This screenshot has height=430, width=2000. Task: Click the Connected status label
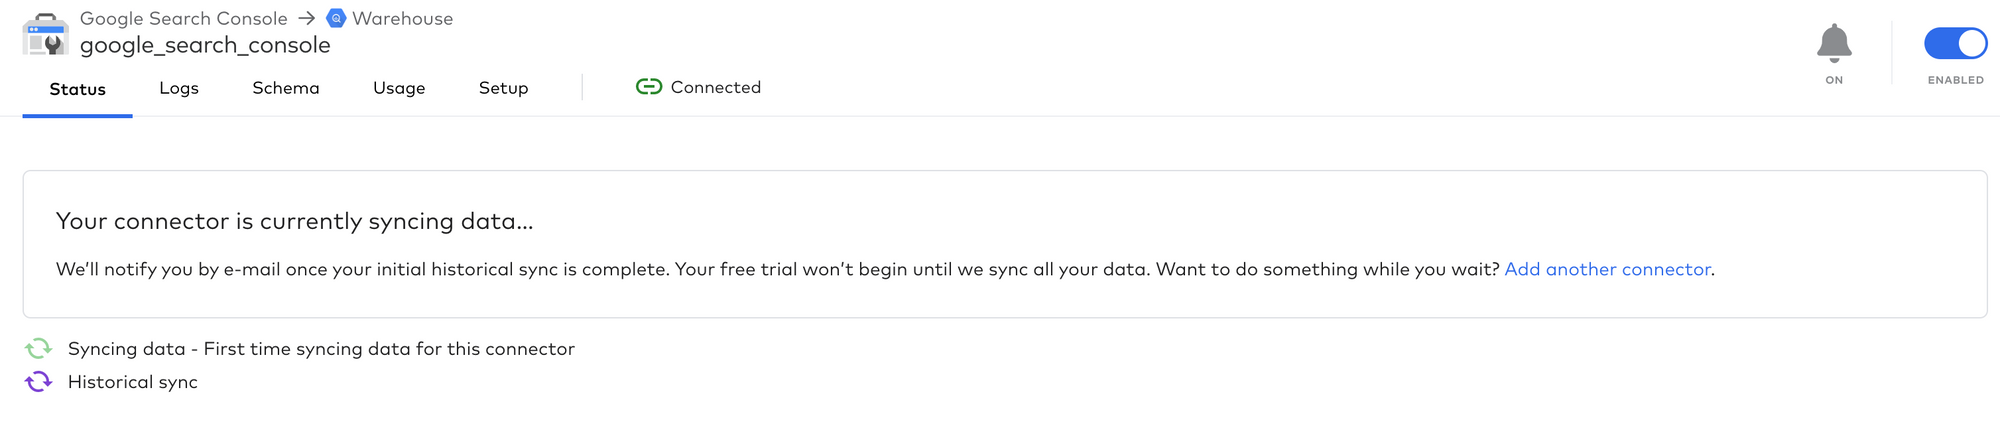point(716,87)
